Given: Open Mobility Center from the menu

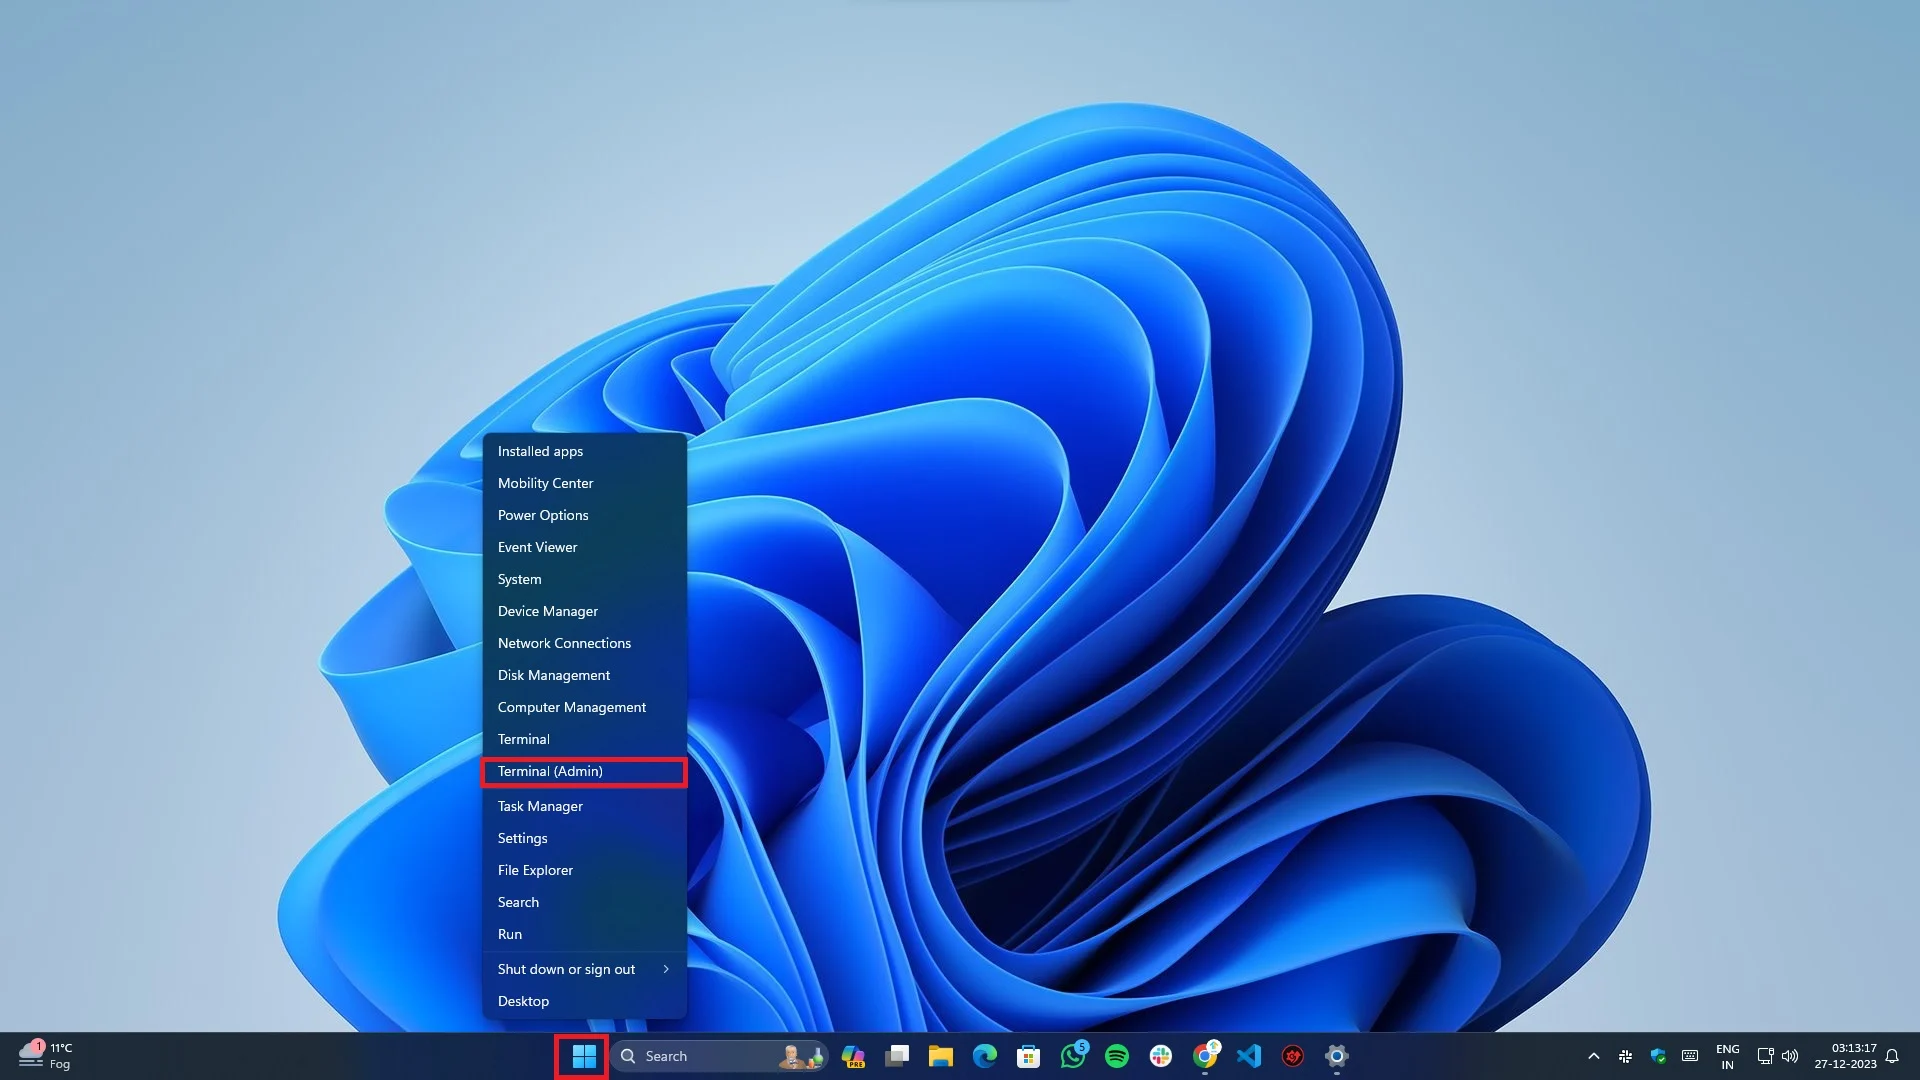Looking at the screenshot, I should click(x=584, y=483).
